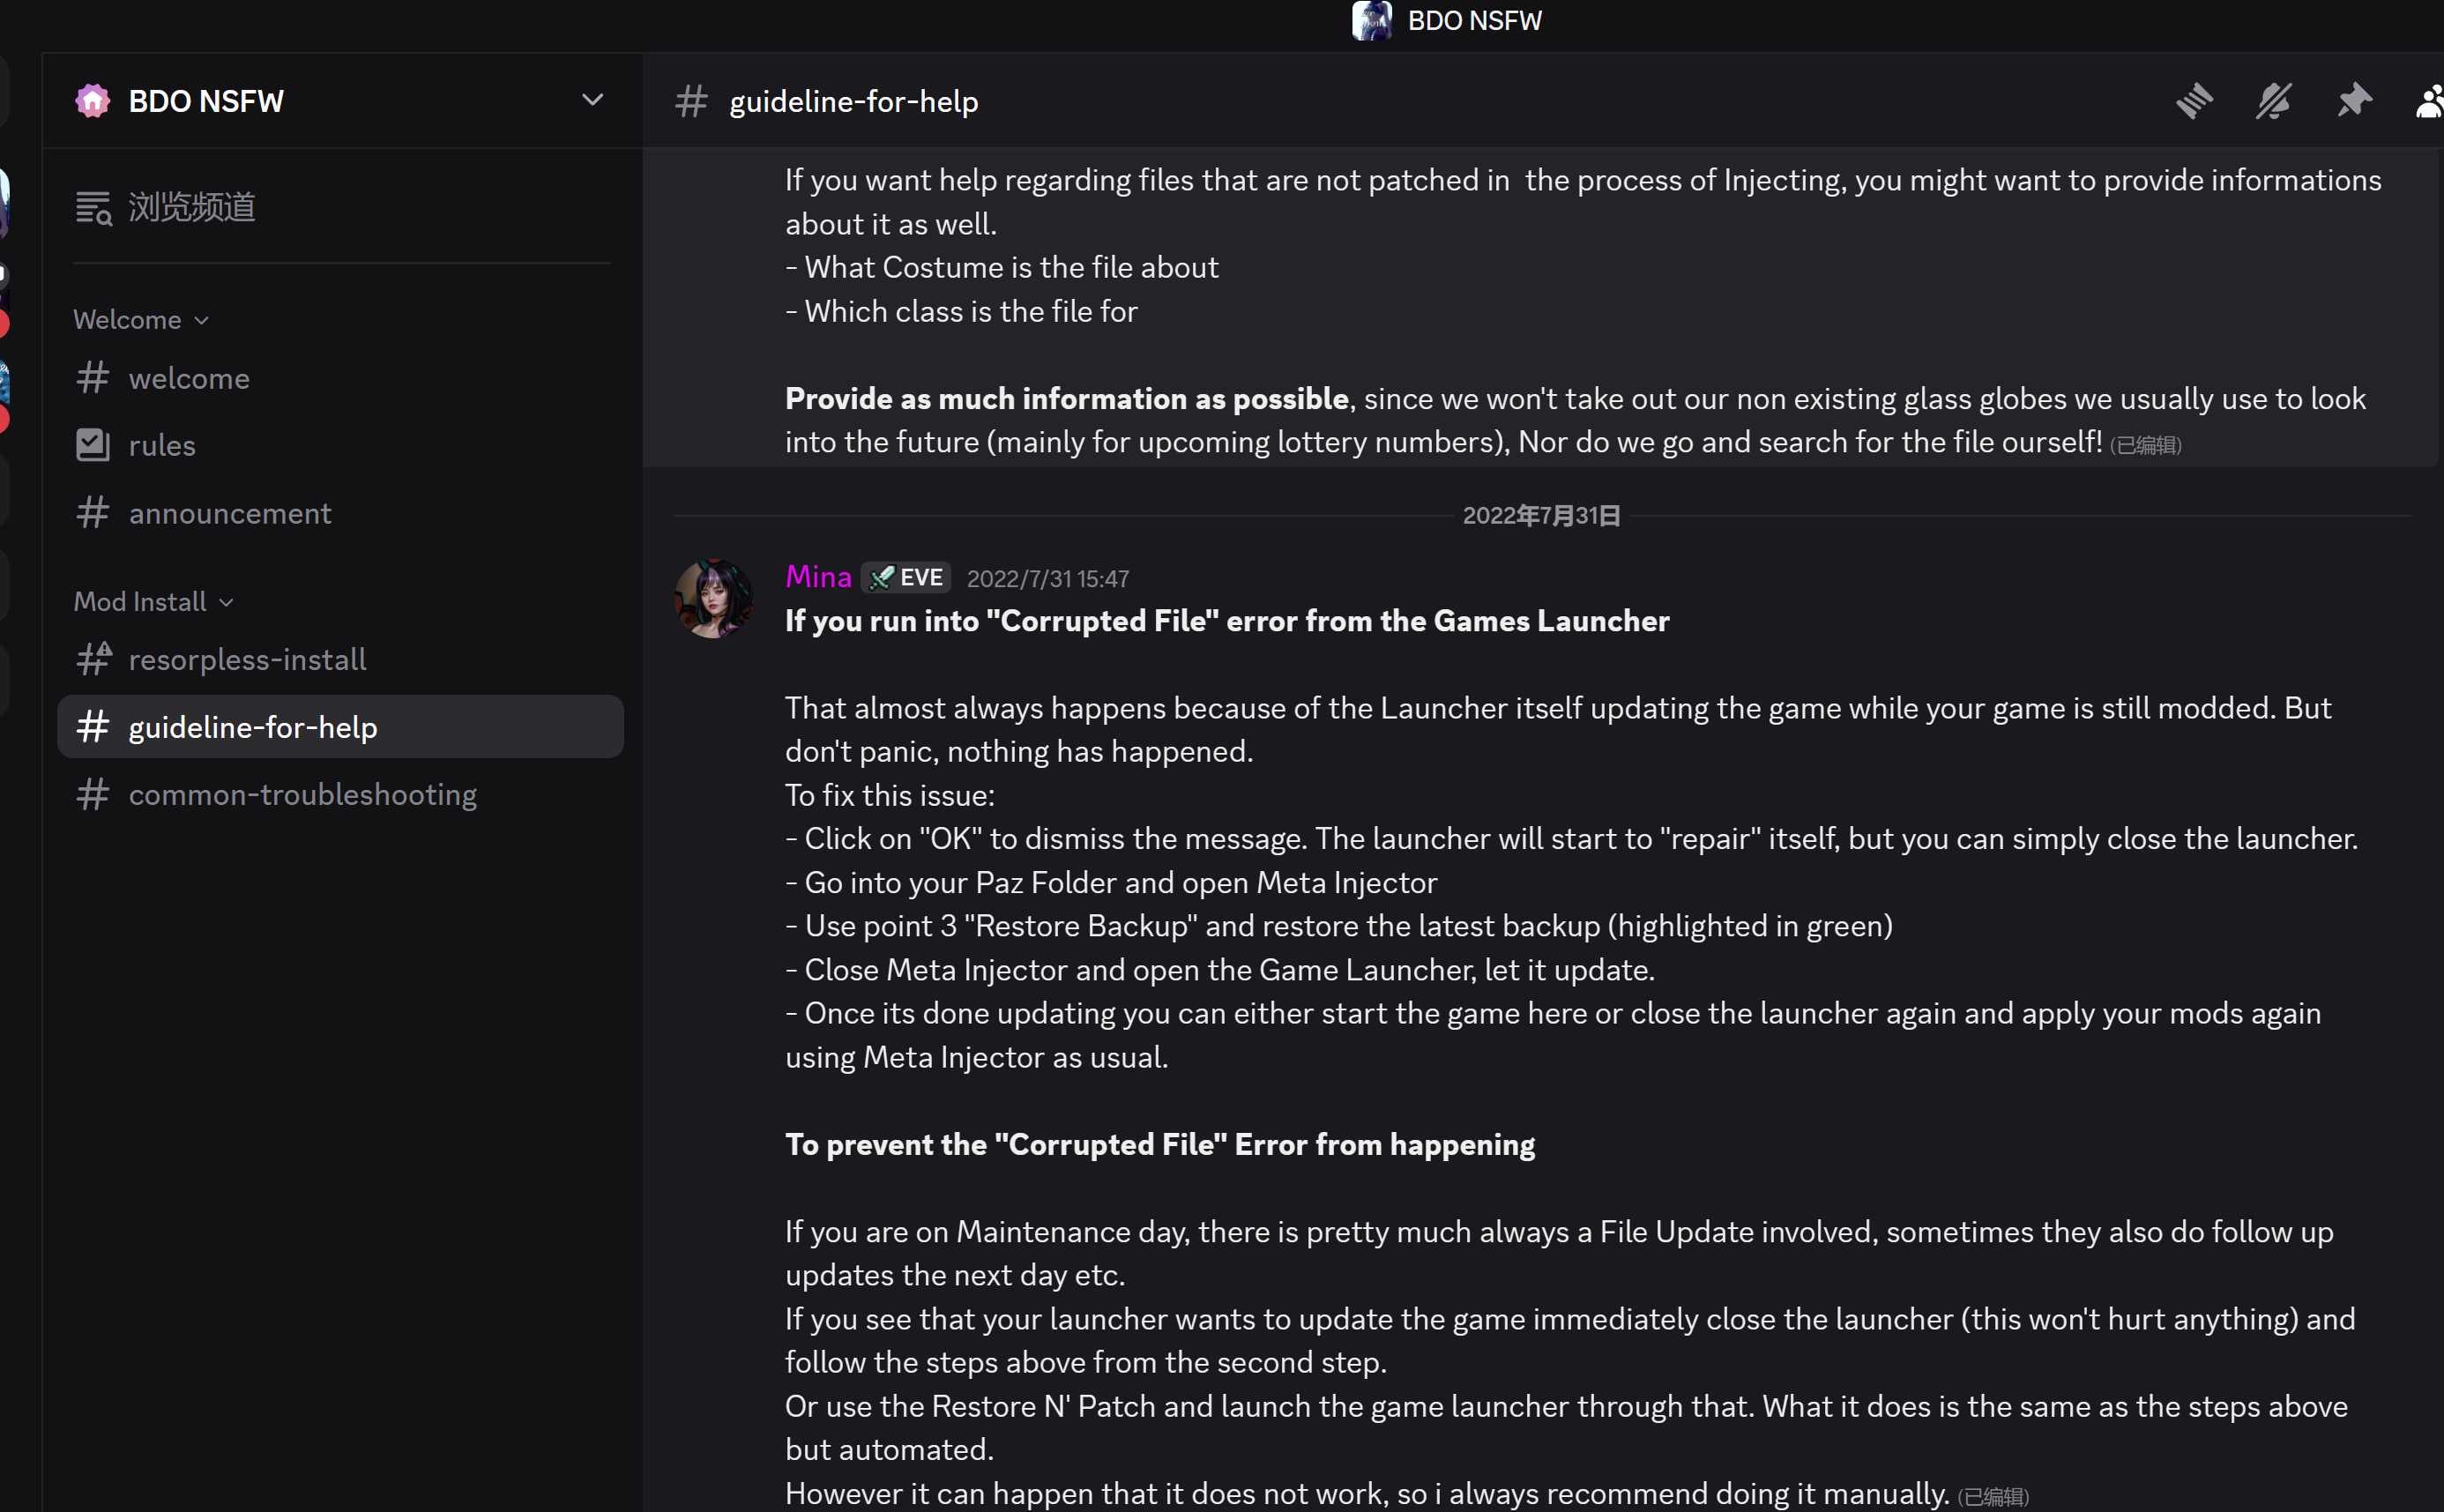This screenshot has height=1512, width=2444.
Task: Click hash icon beside guideline-for-help header
Action: point(691,101)
